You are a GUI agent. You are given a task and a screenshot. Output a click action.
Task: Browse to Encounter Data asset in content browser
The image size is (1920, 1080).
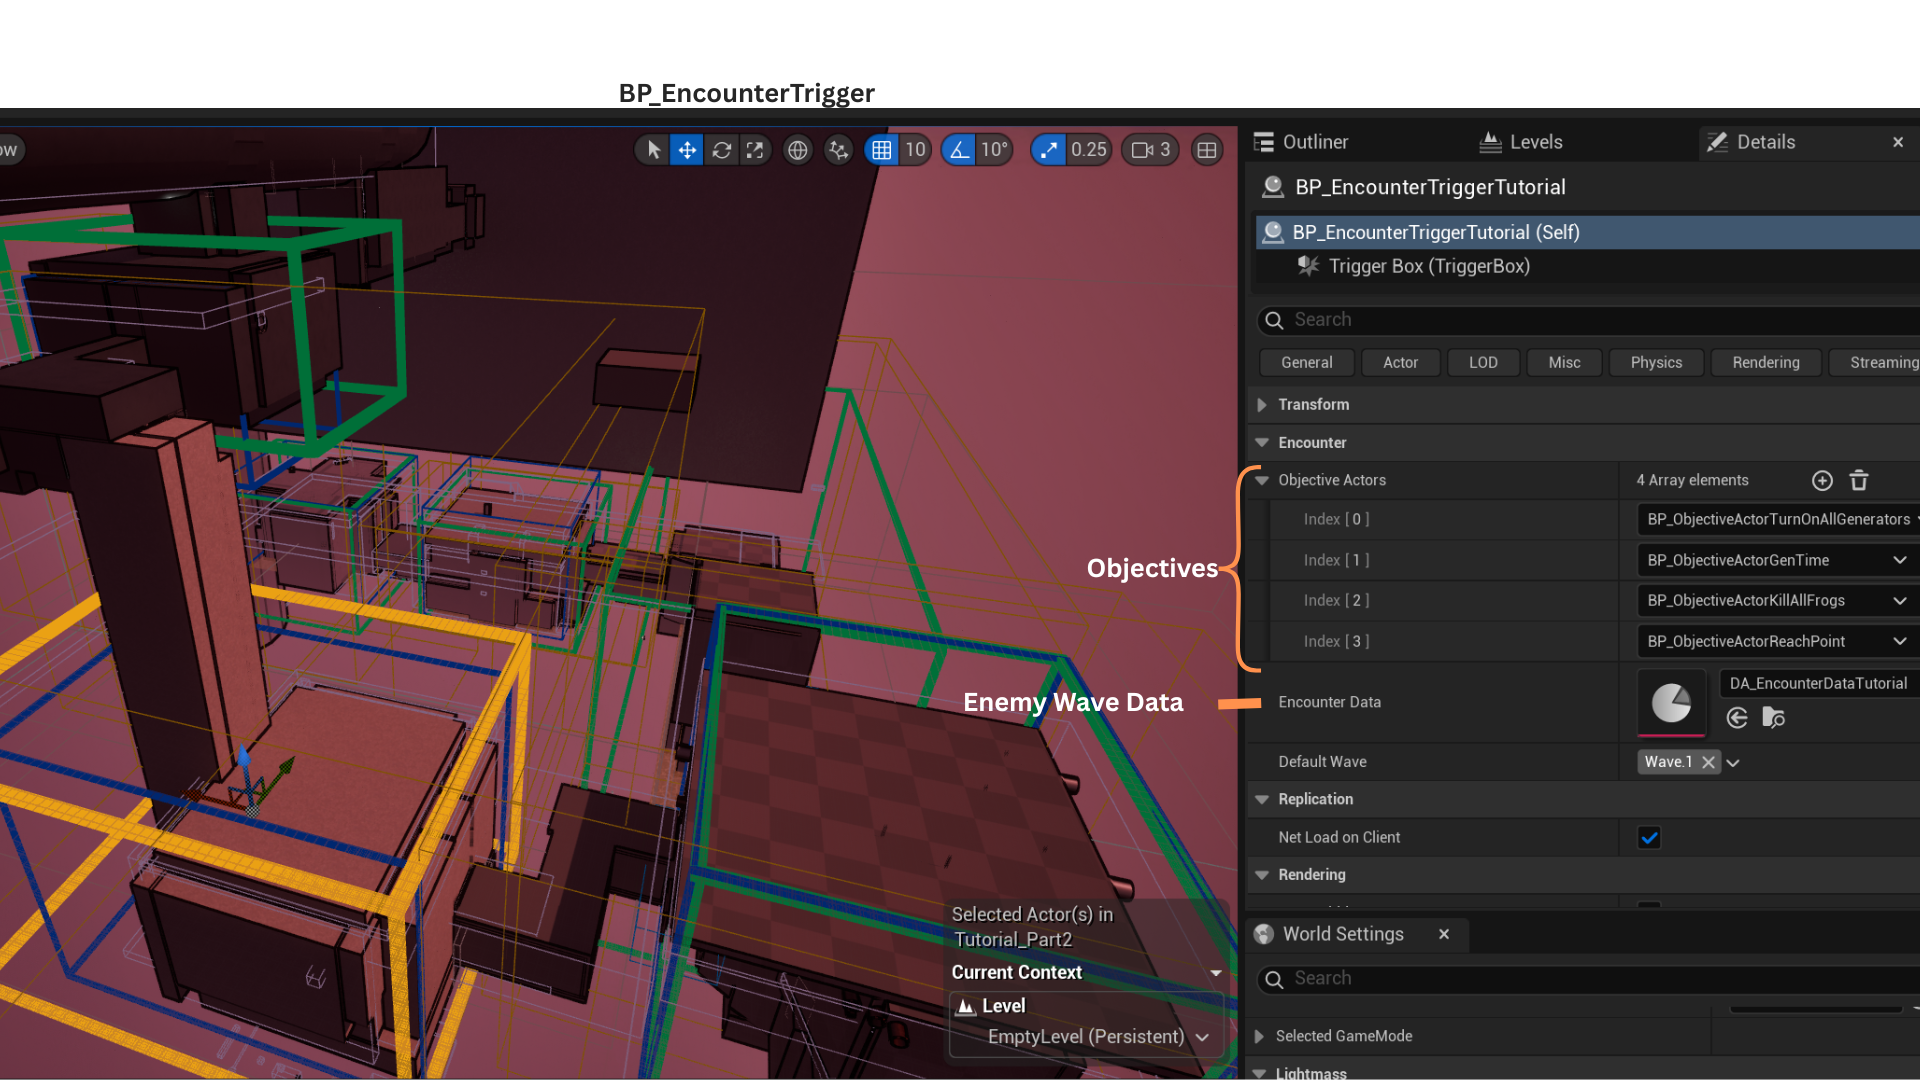(x=1773, y=718)
